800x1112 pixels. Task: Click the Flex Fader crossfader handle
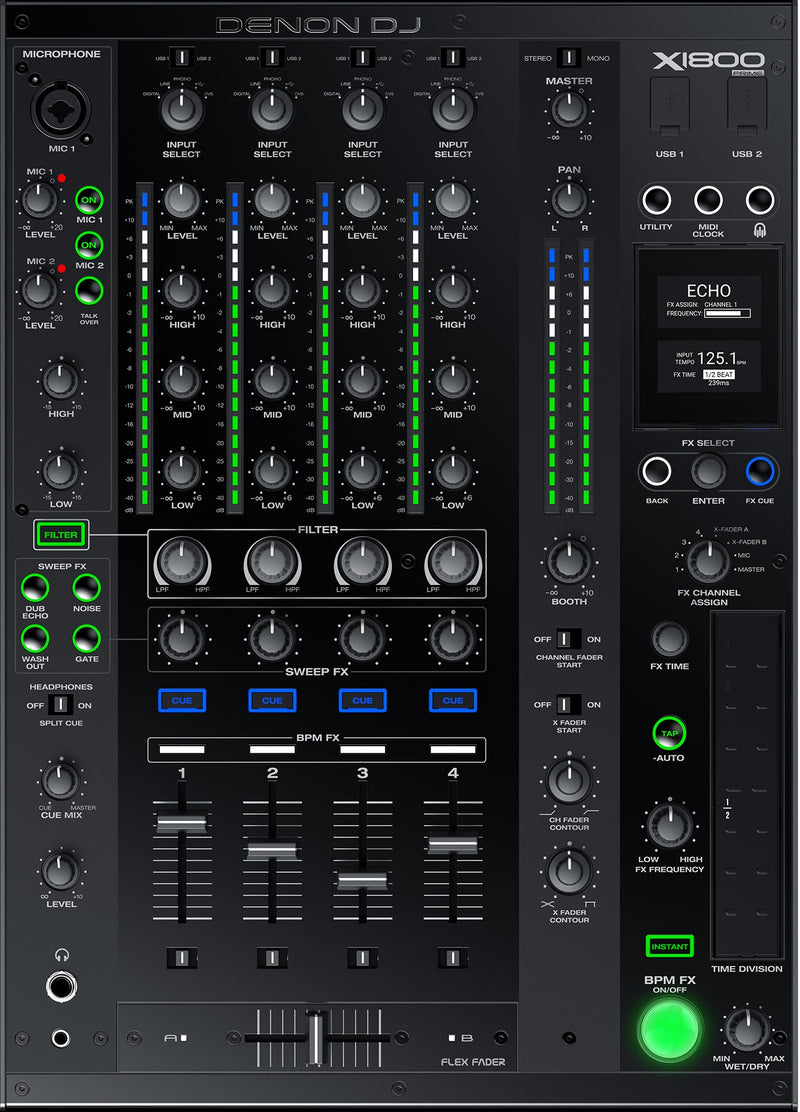pos(317,1038)
